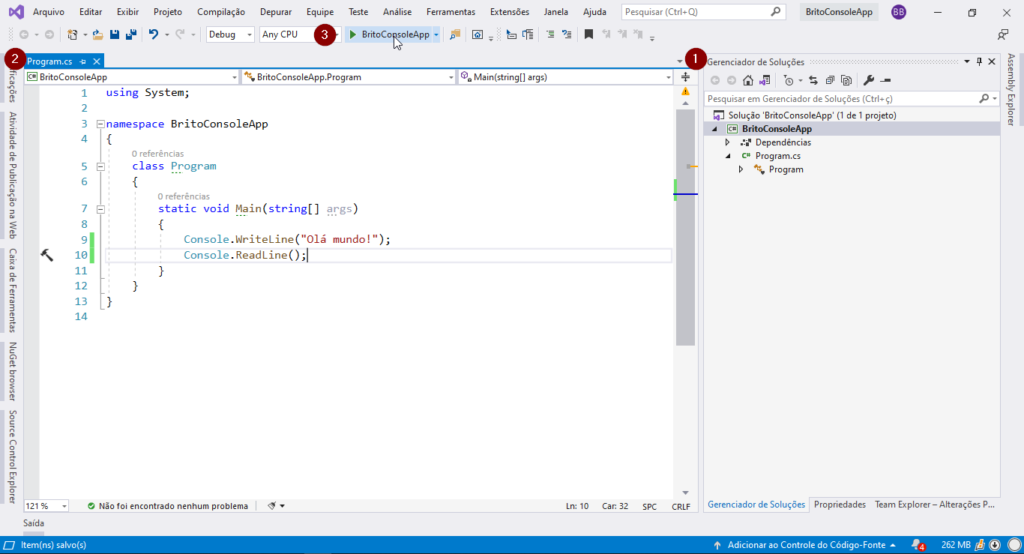This screenshot has height=554, width=1024.
Task: Click the comment selected lines icon
Action: coord(550,35)
